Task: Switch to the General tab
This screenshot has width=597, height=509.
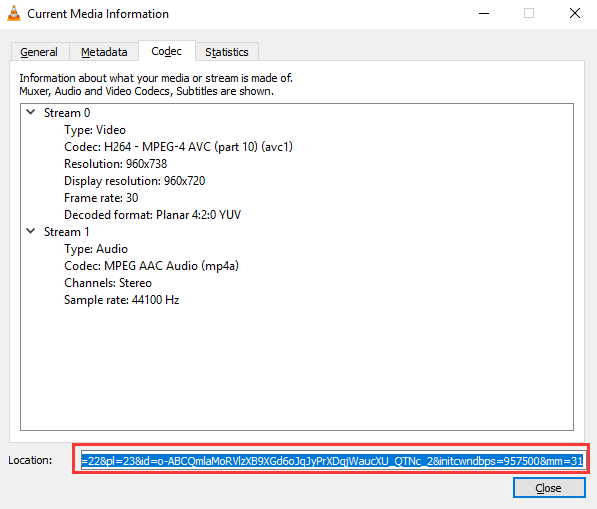Action: point(39,52)
